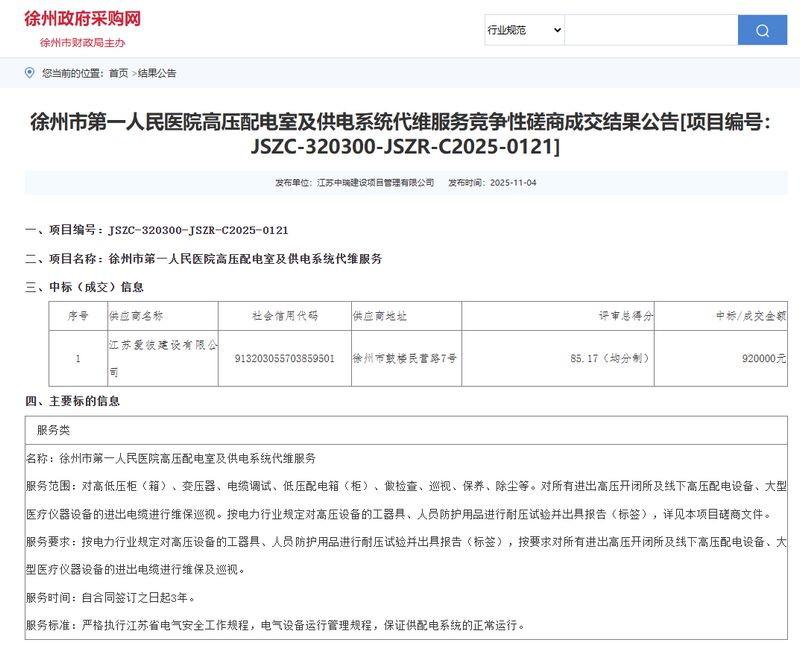The height and width of the screenshot is (646, 800).
Task: Click the 社会信用代码 table column header
Action: (284, 315)
